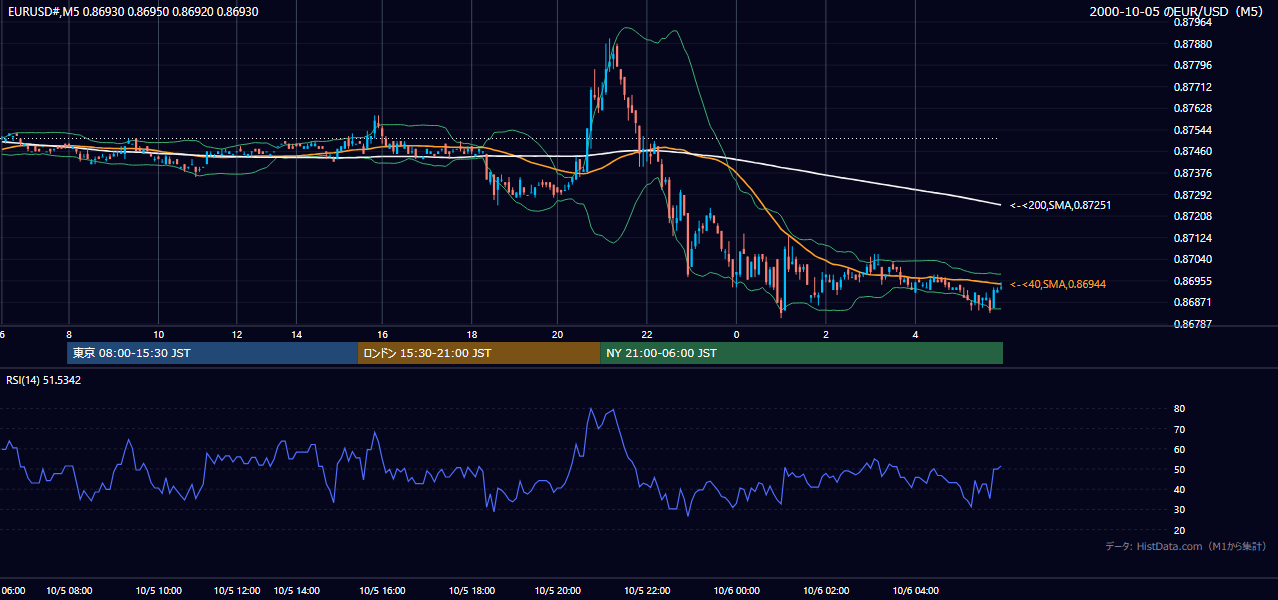This screenshot has height=600, width=1278.
Task: Select the 東京 08:00-15:30 JST session bar
Action: [x=212, y=353]
